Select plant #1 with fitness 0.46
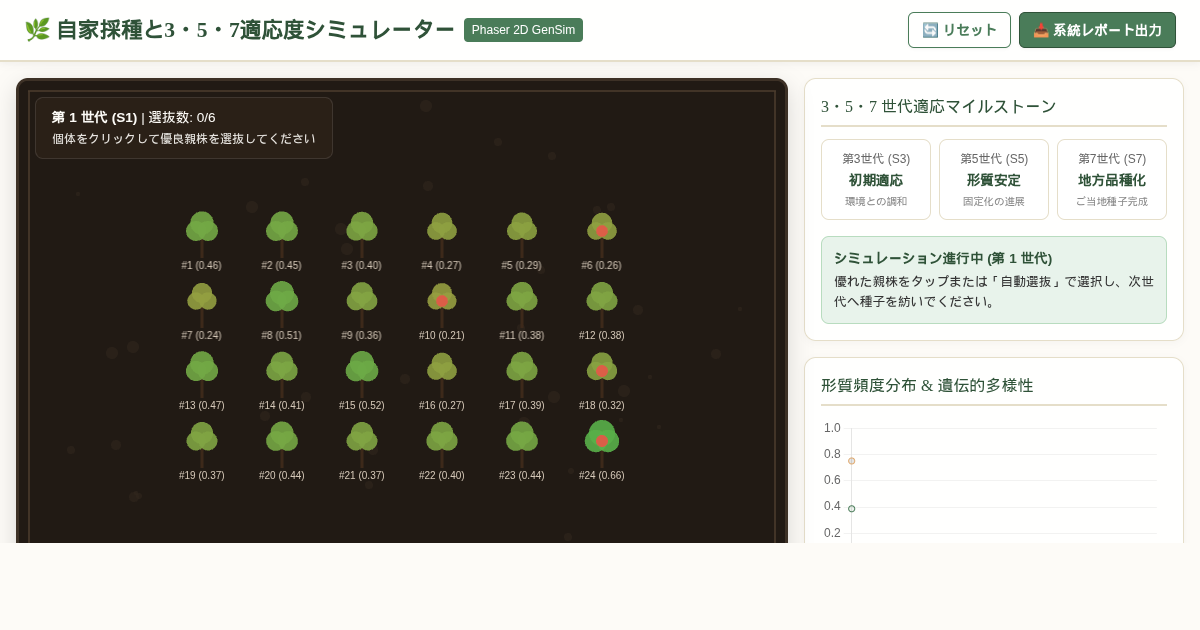Viewport: 1200px width, 630px height. tap(202, 236)
